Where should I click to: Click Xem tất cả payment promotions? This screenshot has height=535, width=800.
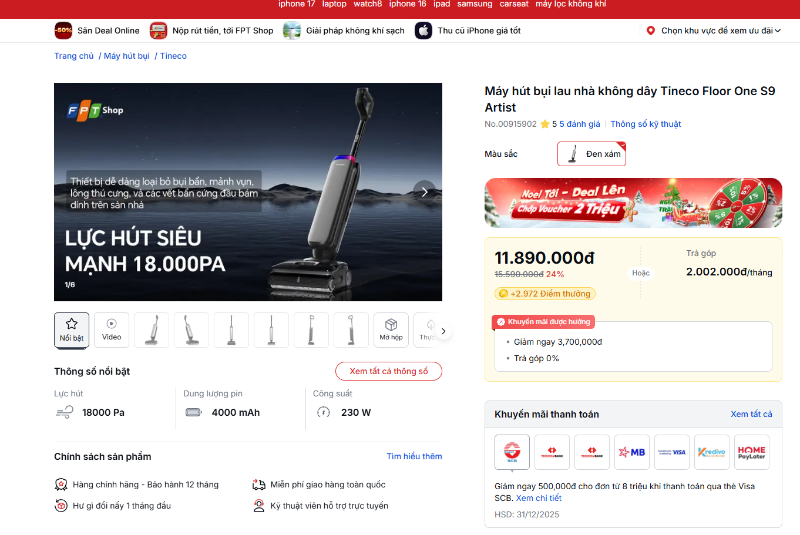751,414
